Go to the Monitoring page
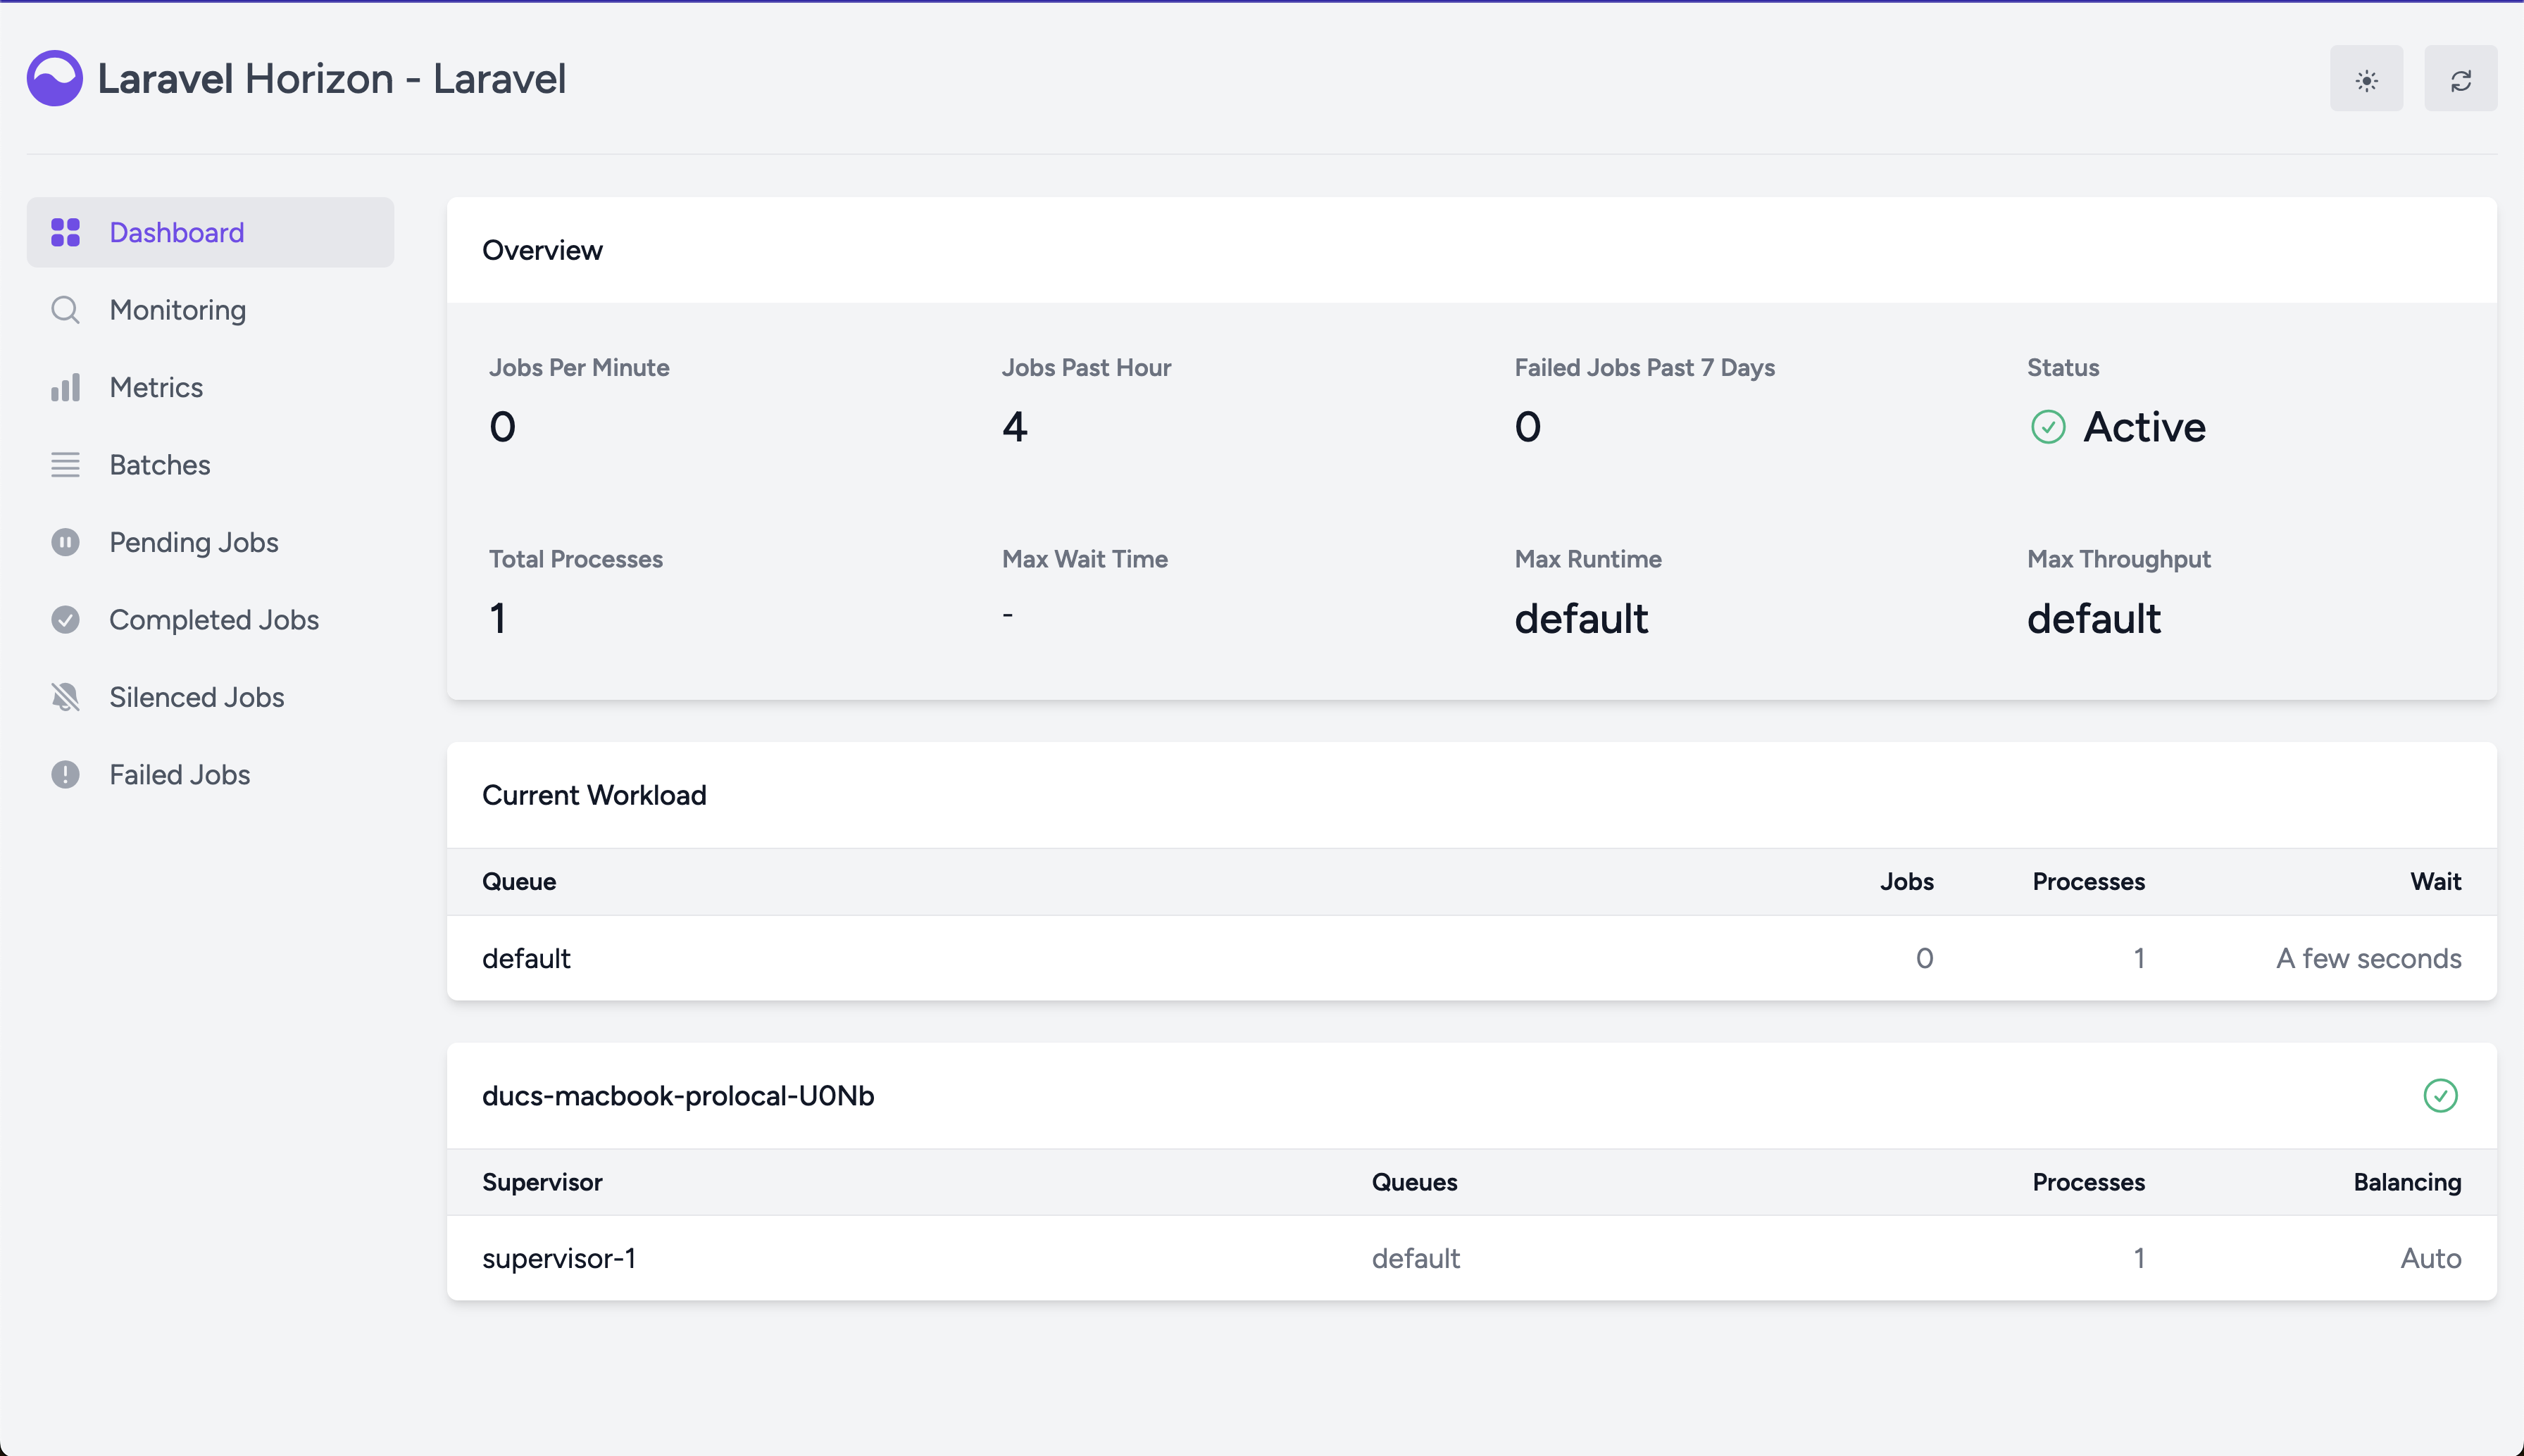Viewport: 2524px width, 1456px height. 210,310
